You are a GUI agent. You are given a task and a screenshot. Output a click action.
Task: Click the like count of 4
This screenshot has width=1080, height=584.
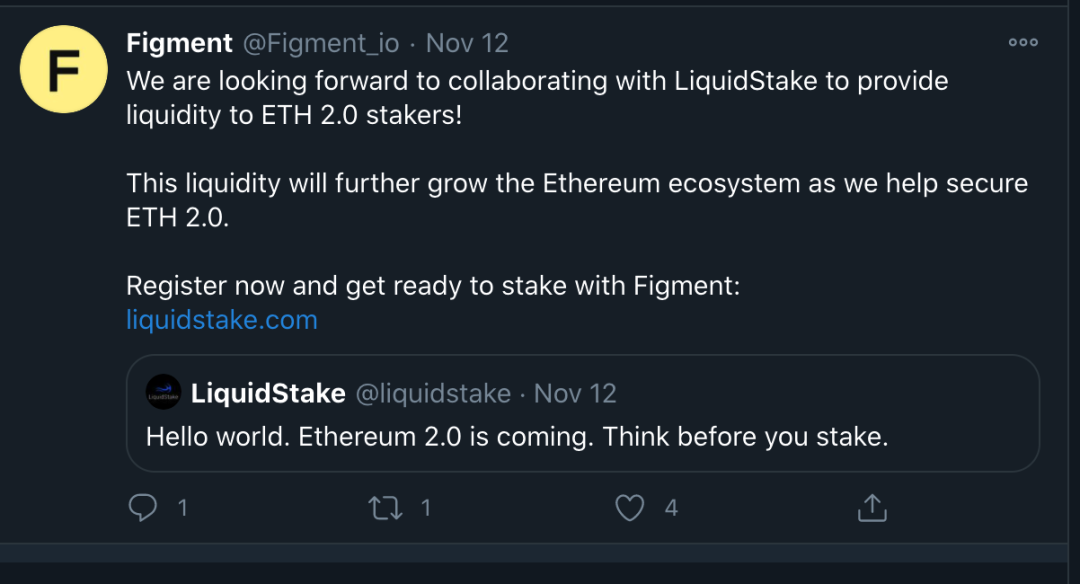point(672,508)
